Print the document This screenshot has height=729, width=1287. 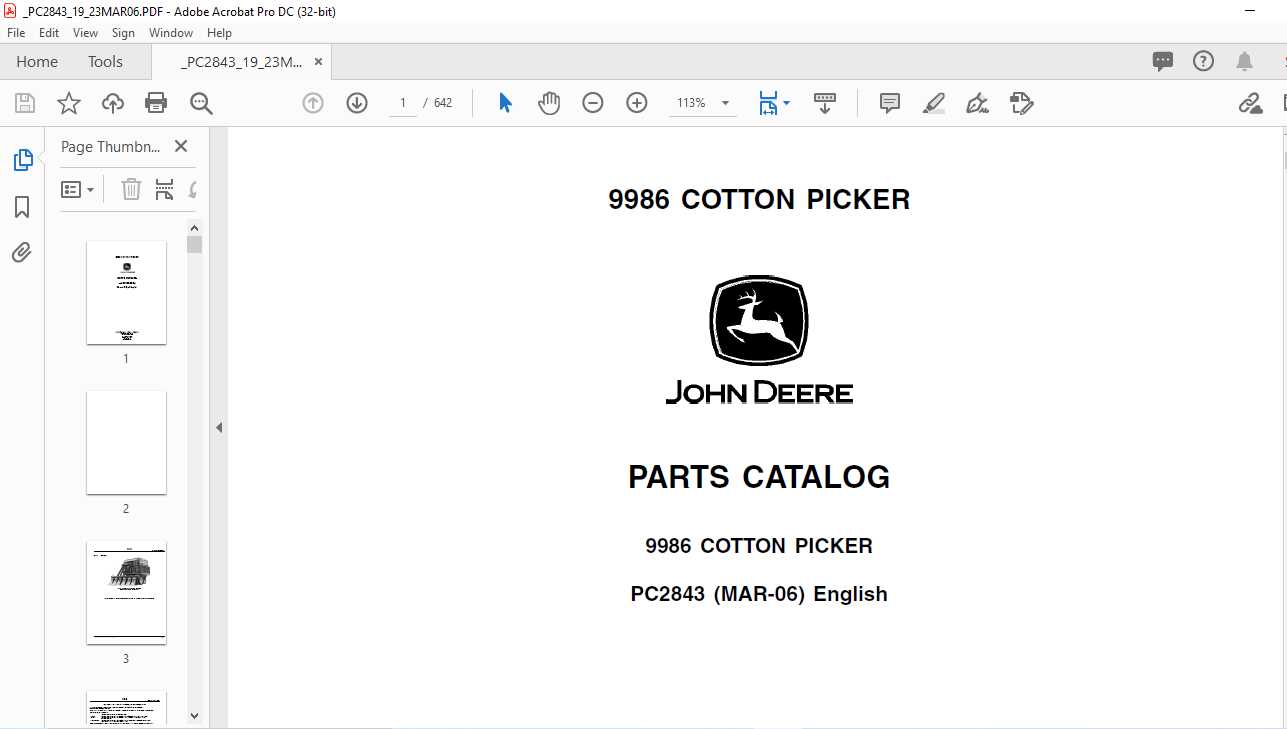(156, 103)
